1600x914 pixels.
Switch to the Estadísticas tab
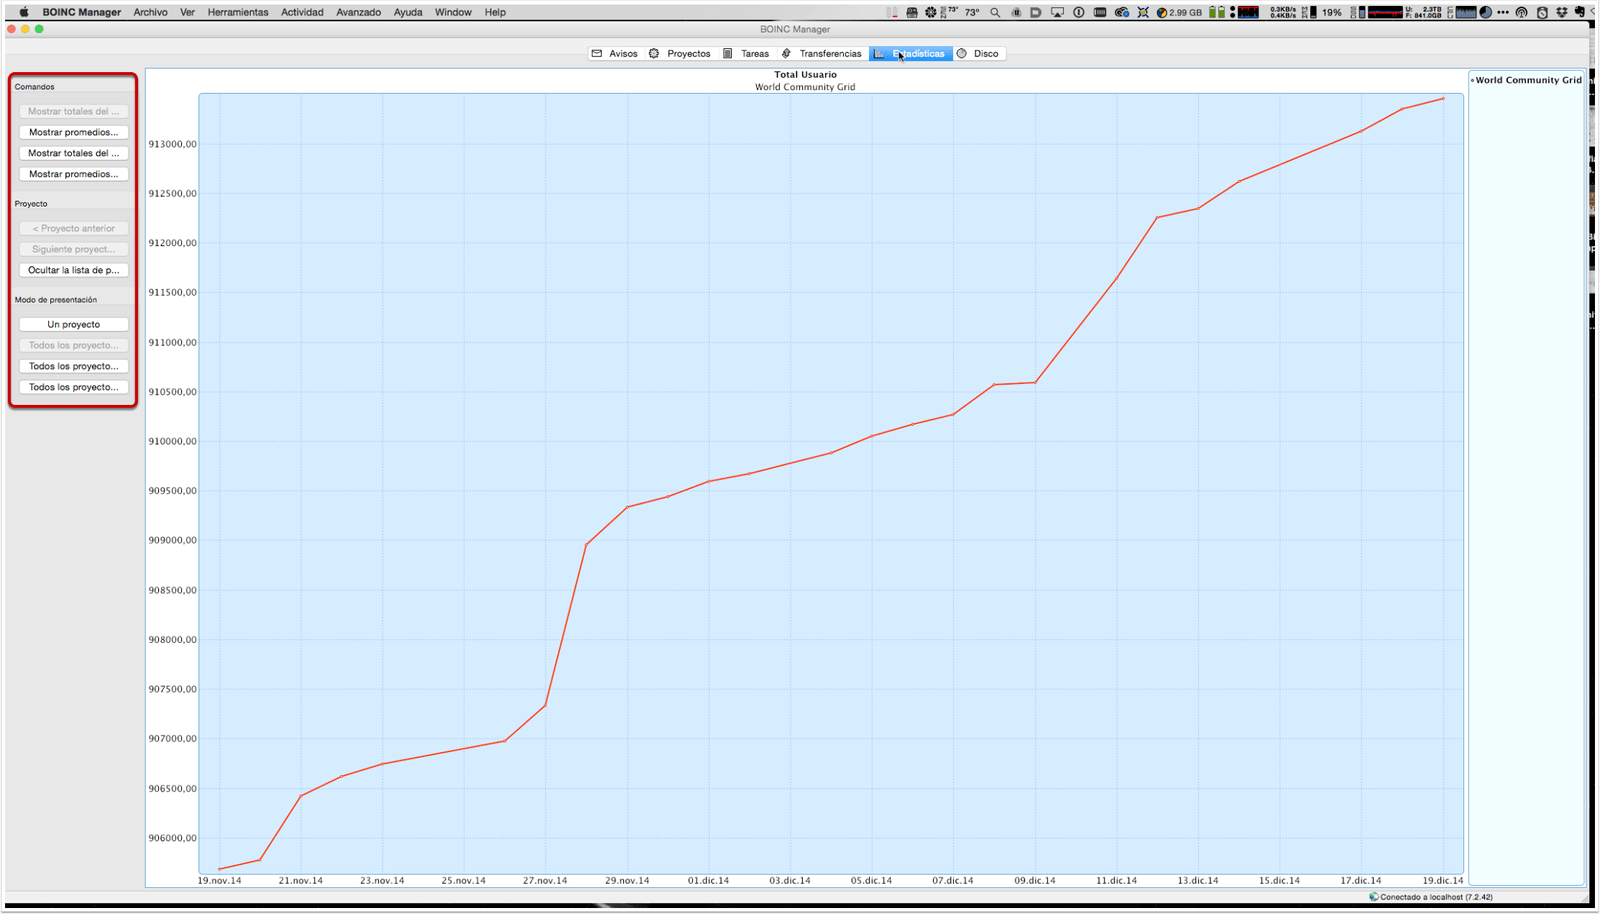coord(911,54)
